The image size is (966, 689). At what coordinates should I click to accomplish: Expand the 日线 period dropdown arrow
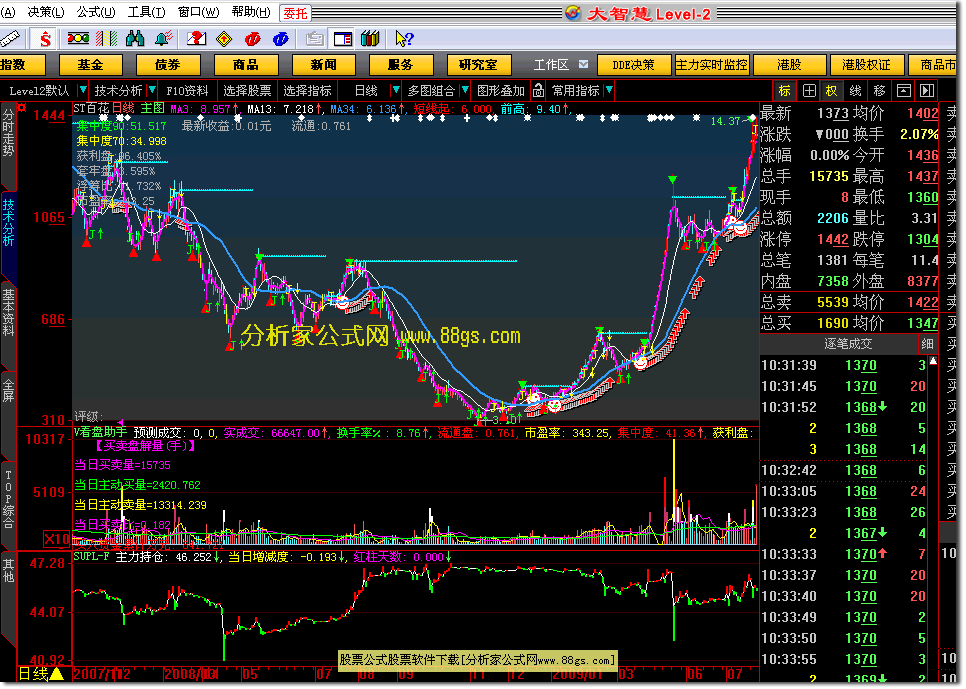tap(396, 91)
